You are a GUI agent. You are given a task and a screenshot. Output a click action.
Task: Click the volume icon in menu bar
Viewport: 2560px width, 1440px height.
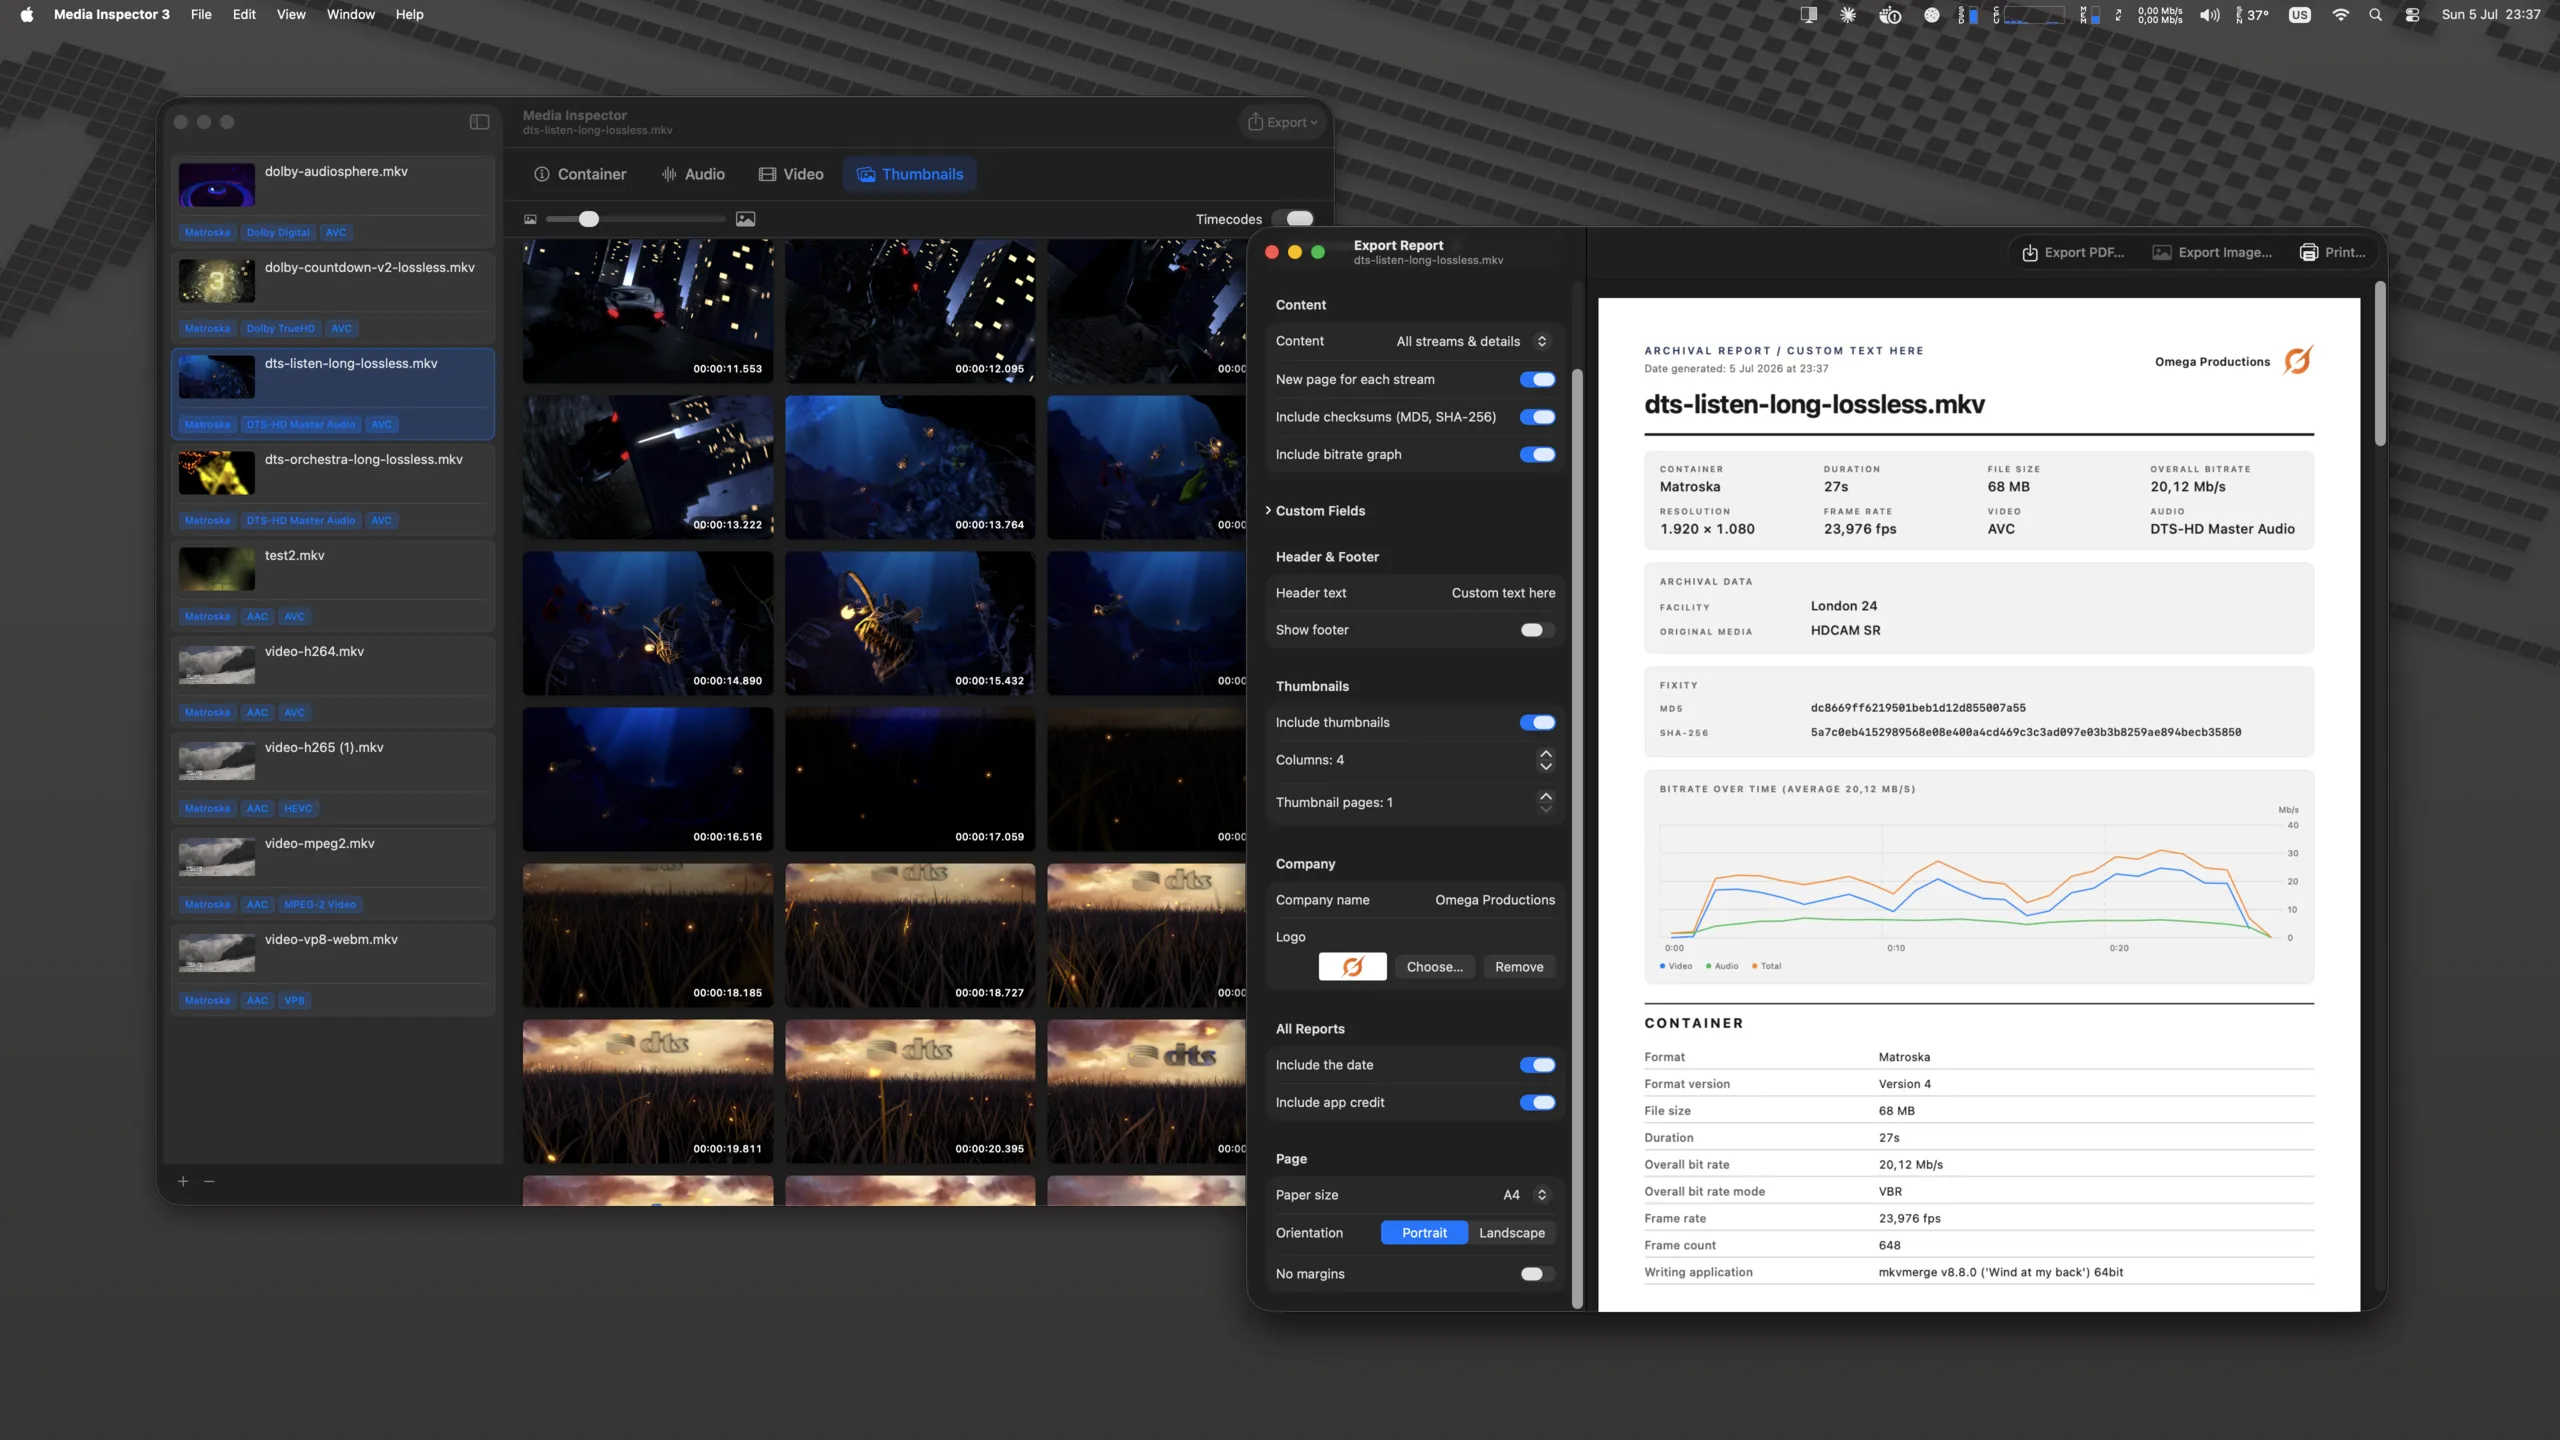tap(2210, 14)
